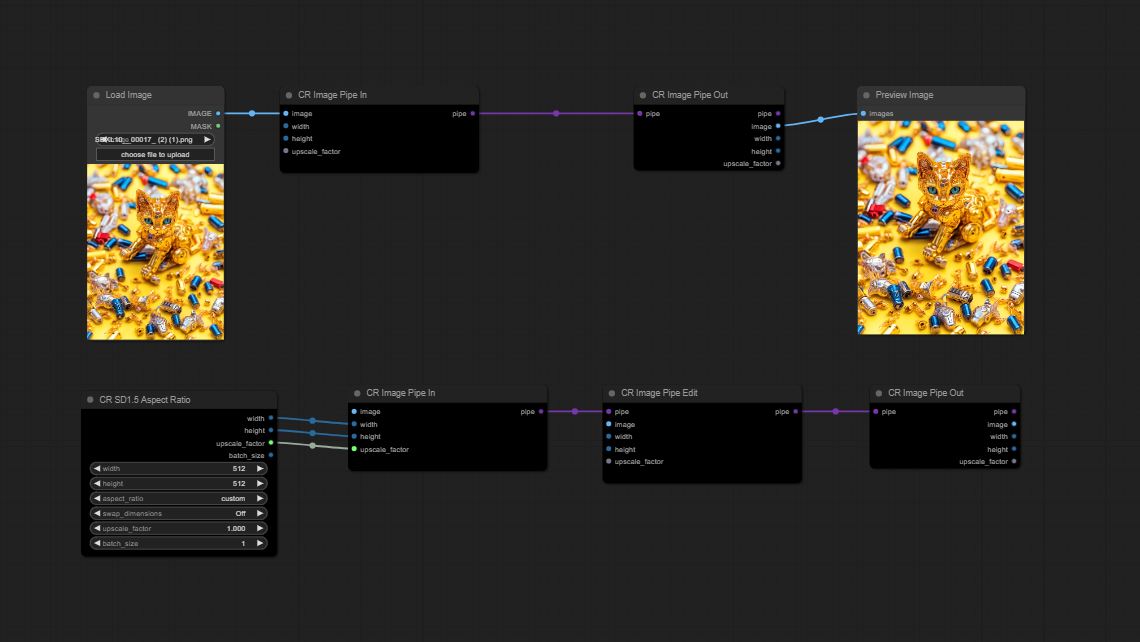Click the image output socket of Pipe Out feeding Preview Image
The height and width of the screenshot is (642, 1140).
pyautogui.click(x=779, y=127)
